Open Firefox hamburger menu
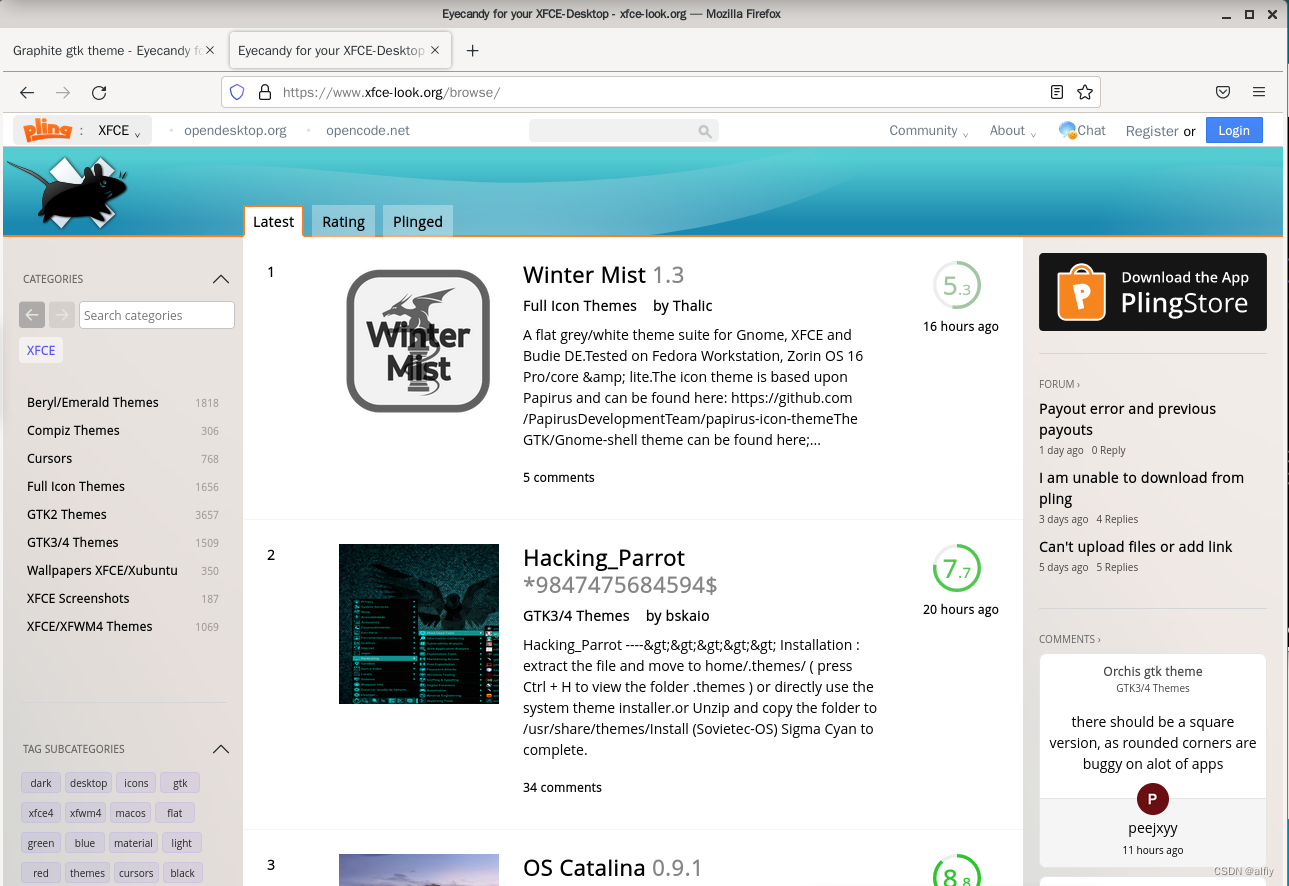 pyautogui.click(x=1259, y=92)
